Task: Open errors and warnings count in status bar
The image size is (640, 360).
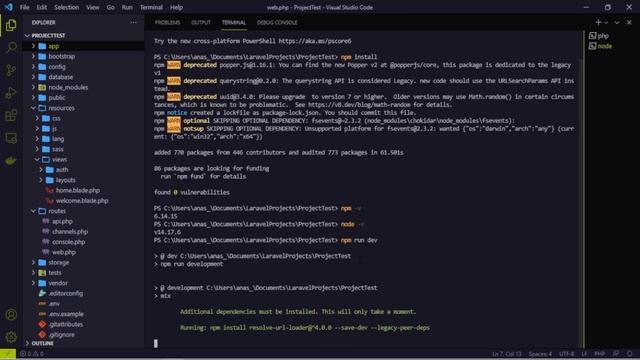Action: (32, 354)
